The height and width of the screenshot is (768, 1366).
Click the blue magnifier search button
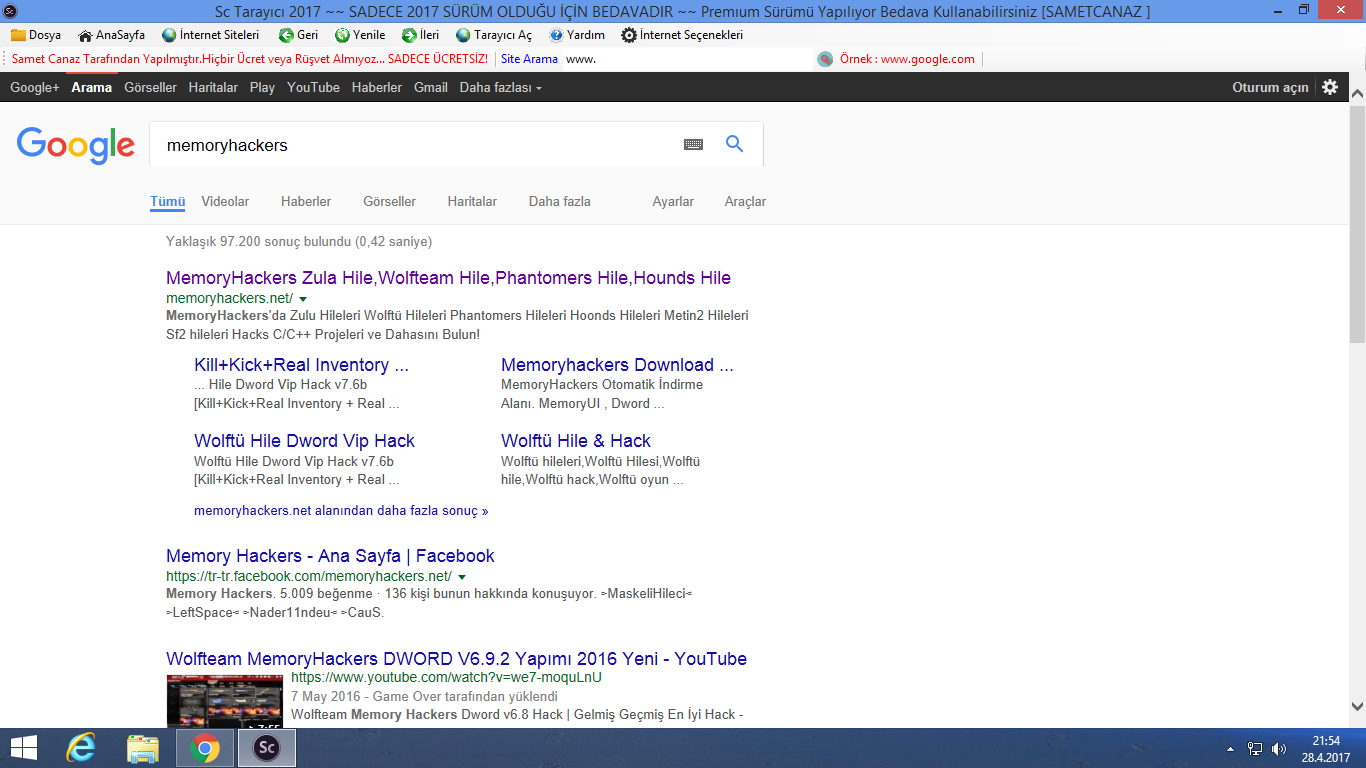(735, 144)
